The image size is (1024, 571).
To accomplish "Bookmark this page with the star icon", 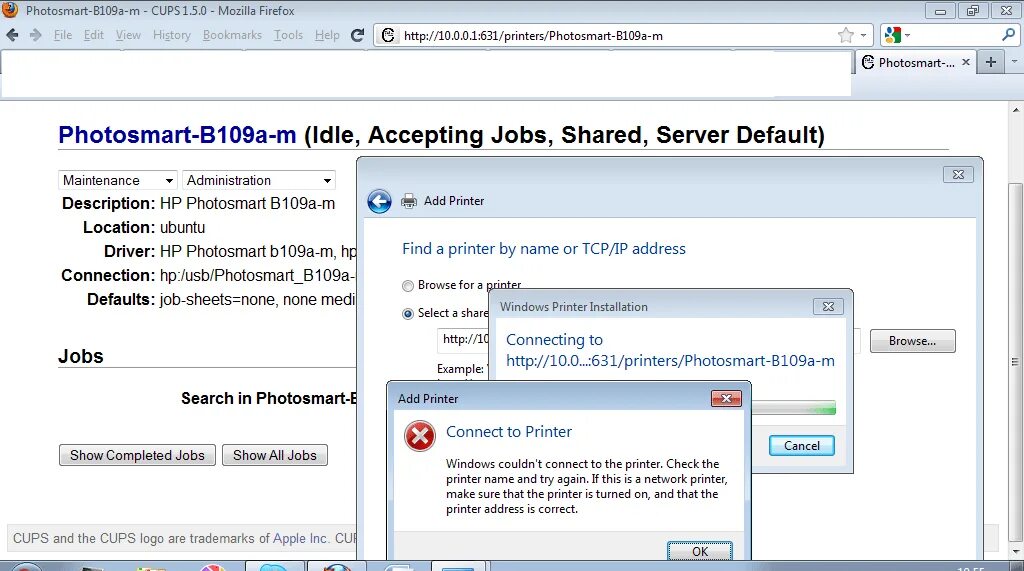I will pyautogui.click(x=846, y=35).
